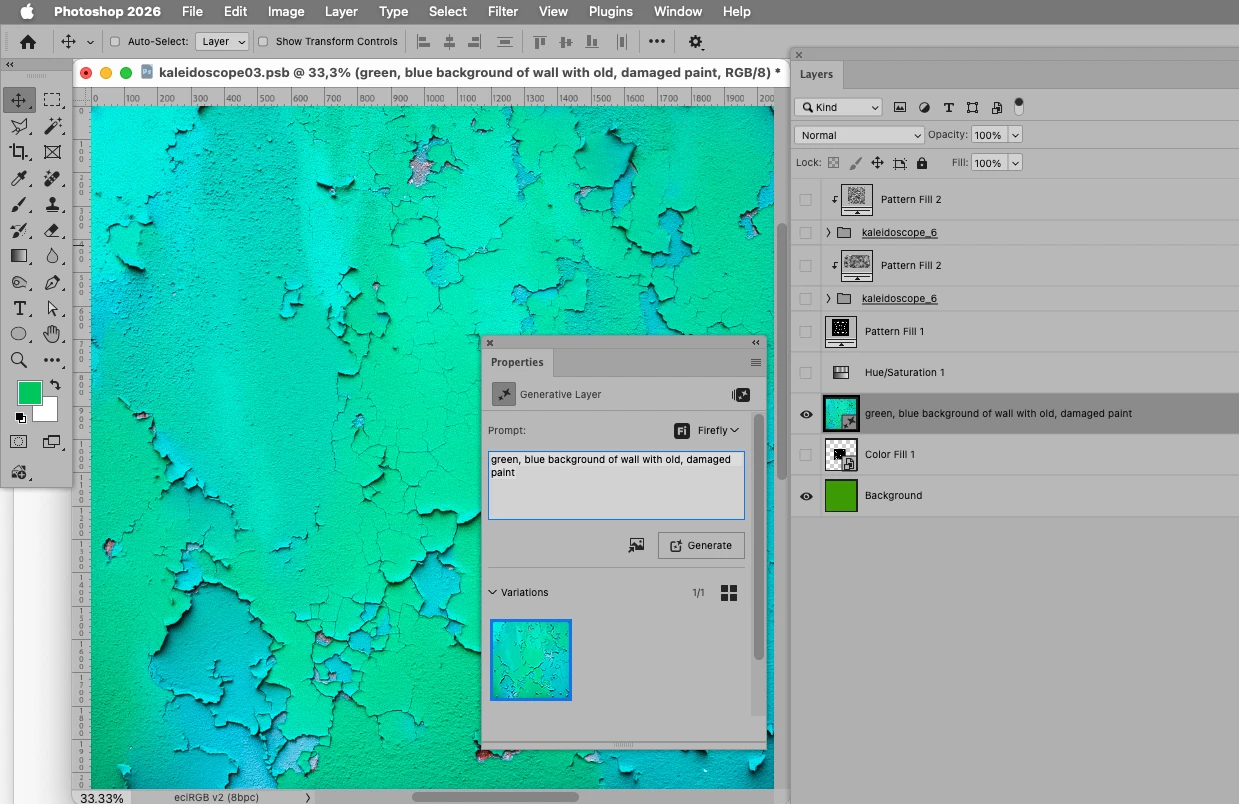Hide the green, blue background generative layer

(806, 414)
